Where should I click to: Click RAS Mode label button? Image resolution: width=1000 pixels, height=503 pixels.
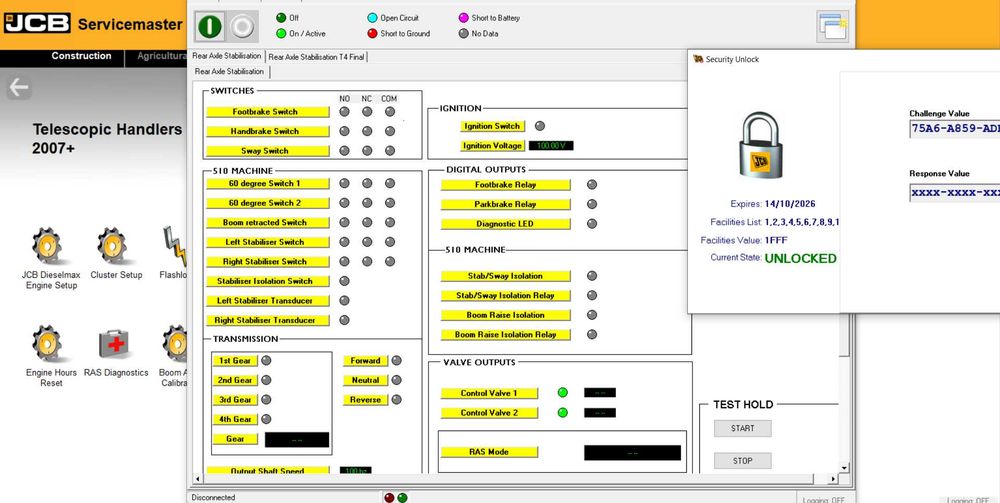click(x=489, y=452)
